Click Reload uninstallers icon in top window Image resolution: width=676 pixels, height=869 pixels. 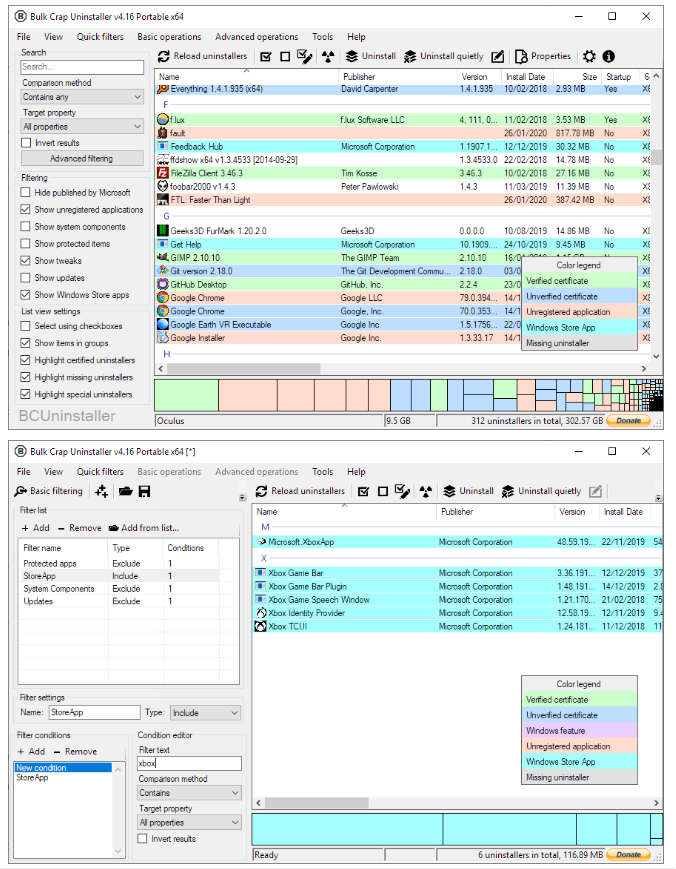pyautogui.click(x=163, y=56)
